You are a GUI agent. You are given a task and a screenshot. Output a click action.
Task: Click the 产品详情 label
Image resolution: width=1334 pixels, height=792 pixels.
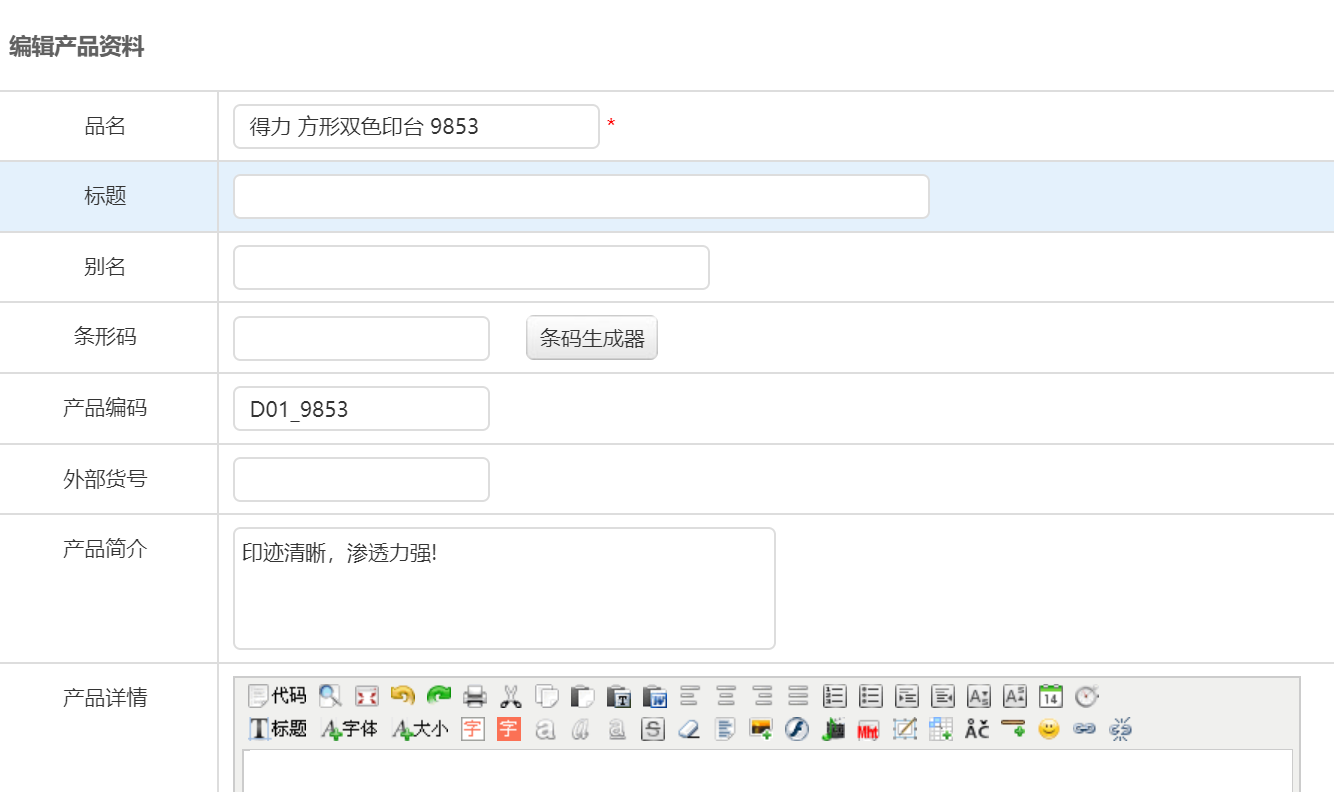[x=105, y=698]
